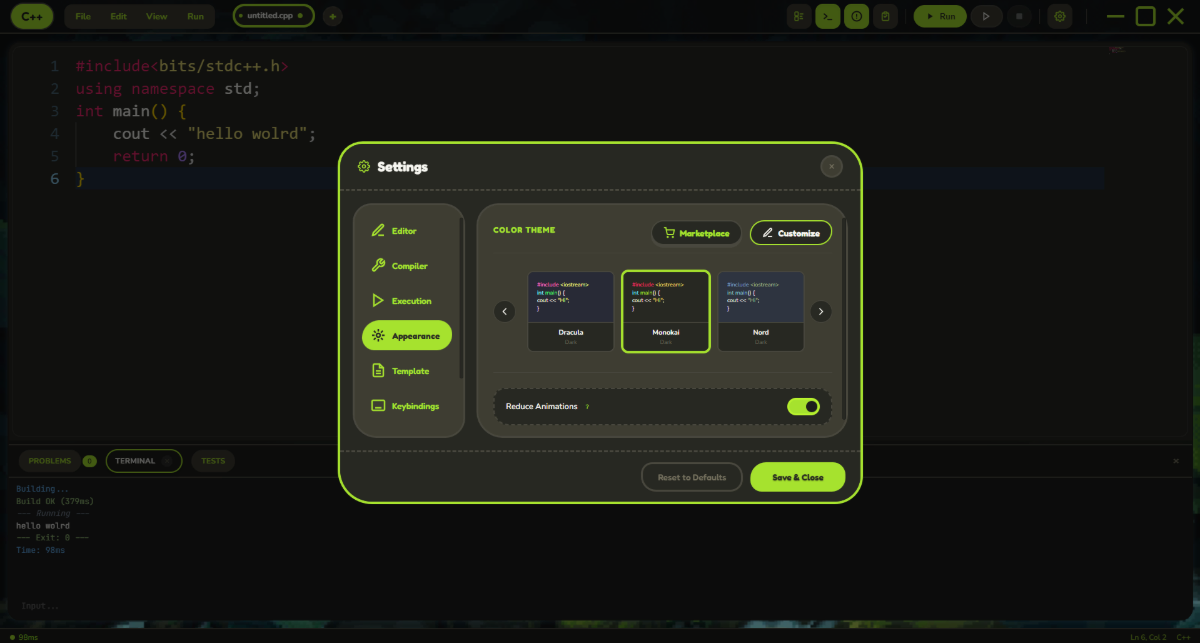Switch to the TESTS tab
Image resolution: width=1200 pixels, height=643 pixels.
click(x=212, y=461)
